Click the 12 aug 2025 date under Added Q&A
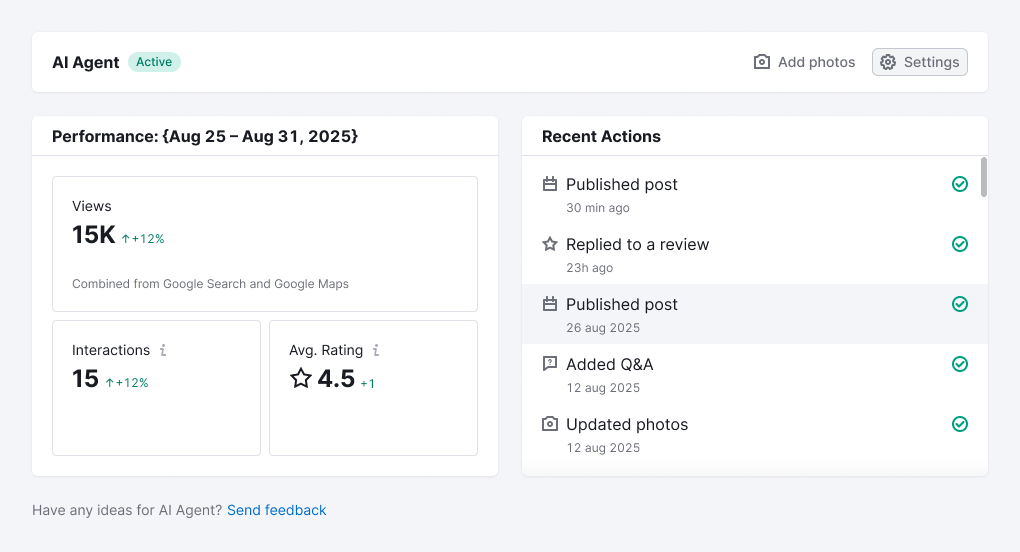Image resolution: width=1020 pixels, height=552 pixels. click(x=603, y=388)
